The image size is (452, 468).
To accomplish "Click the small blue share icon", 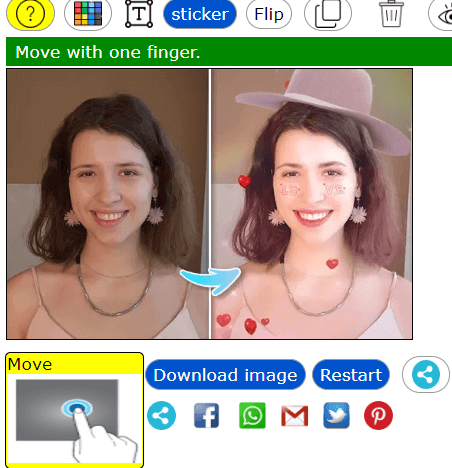I will 161,415.
